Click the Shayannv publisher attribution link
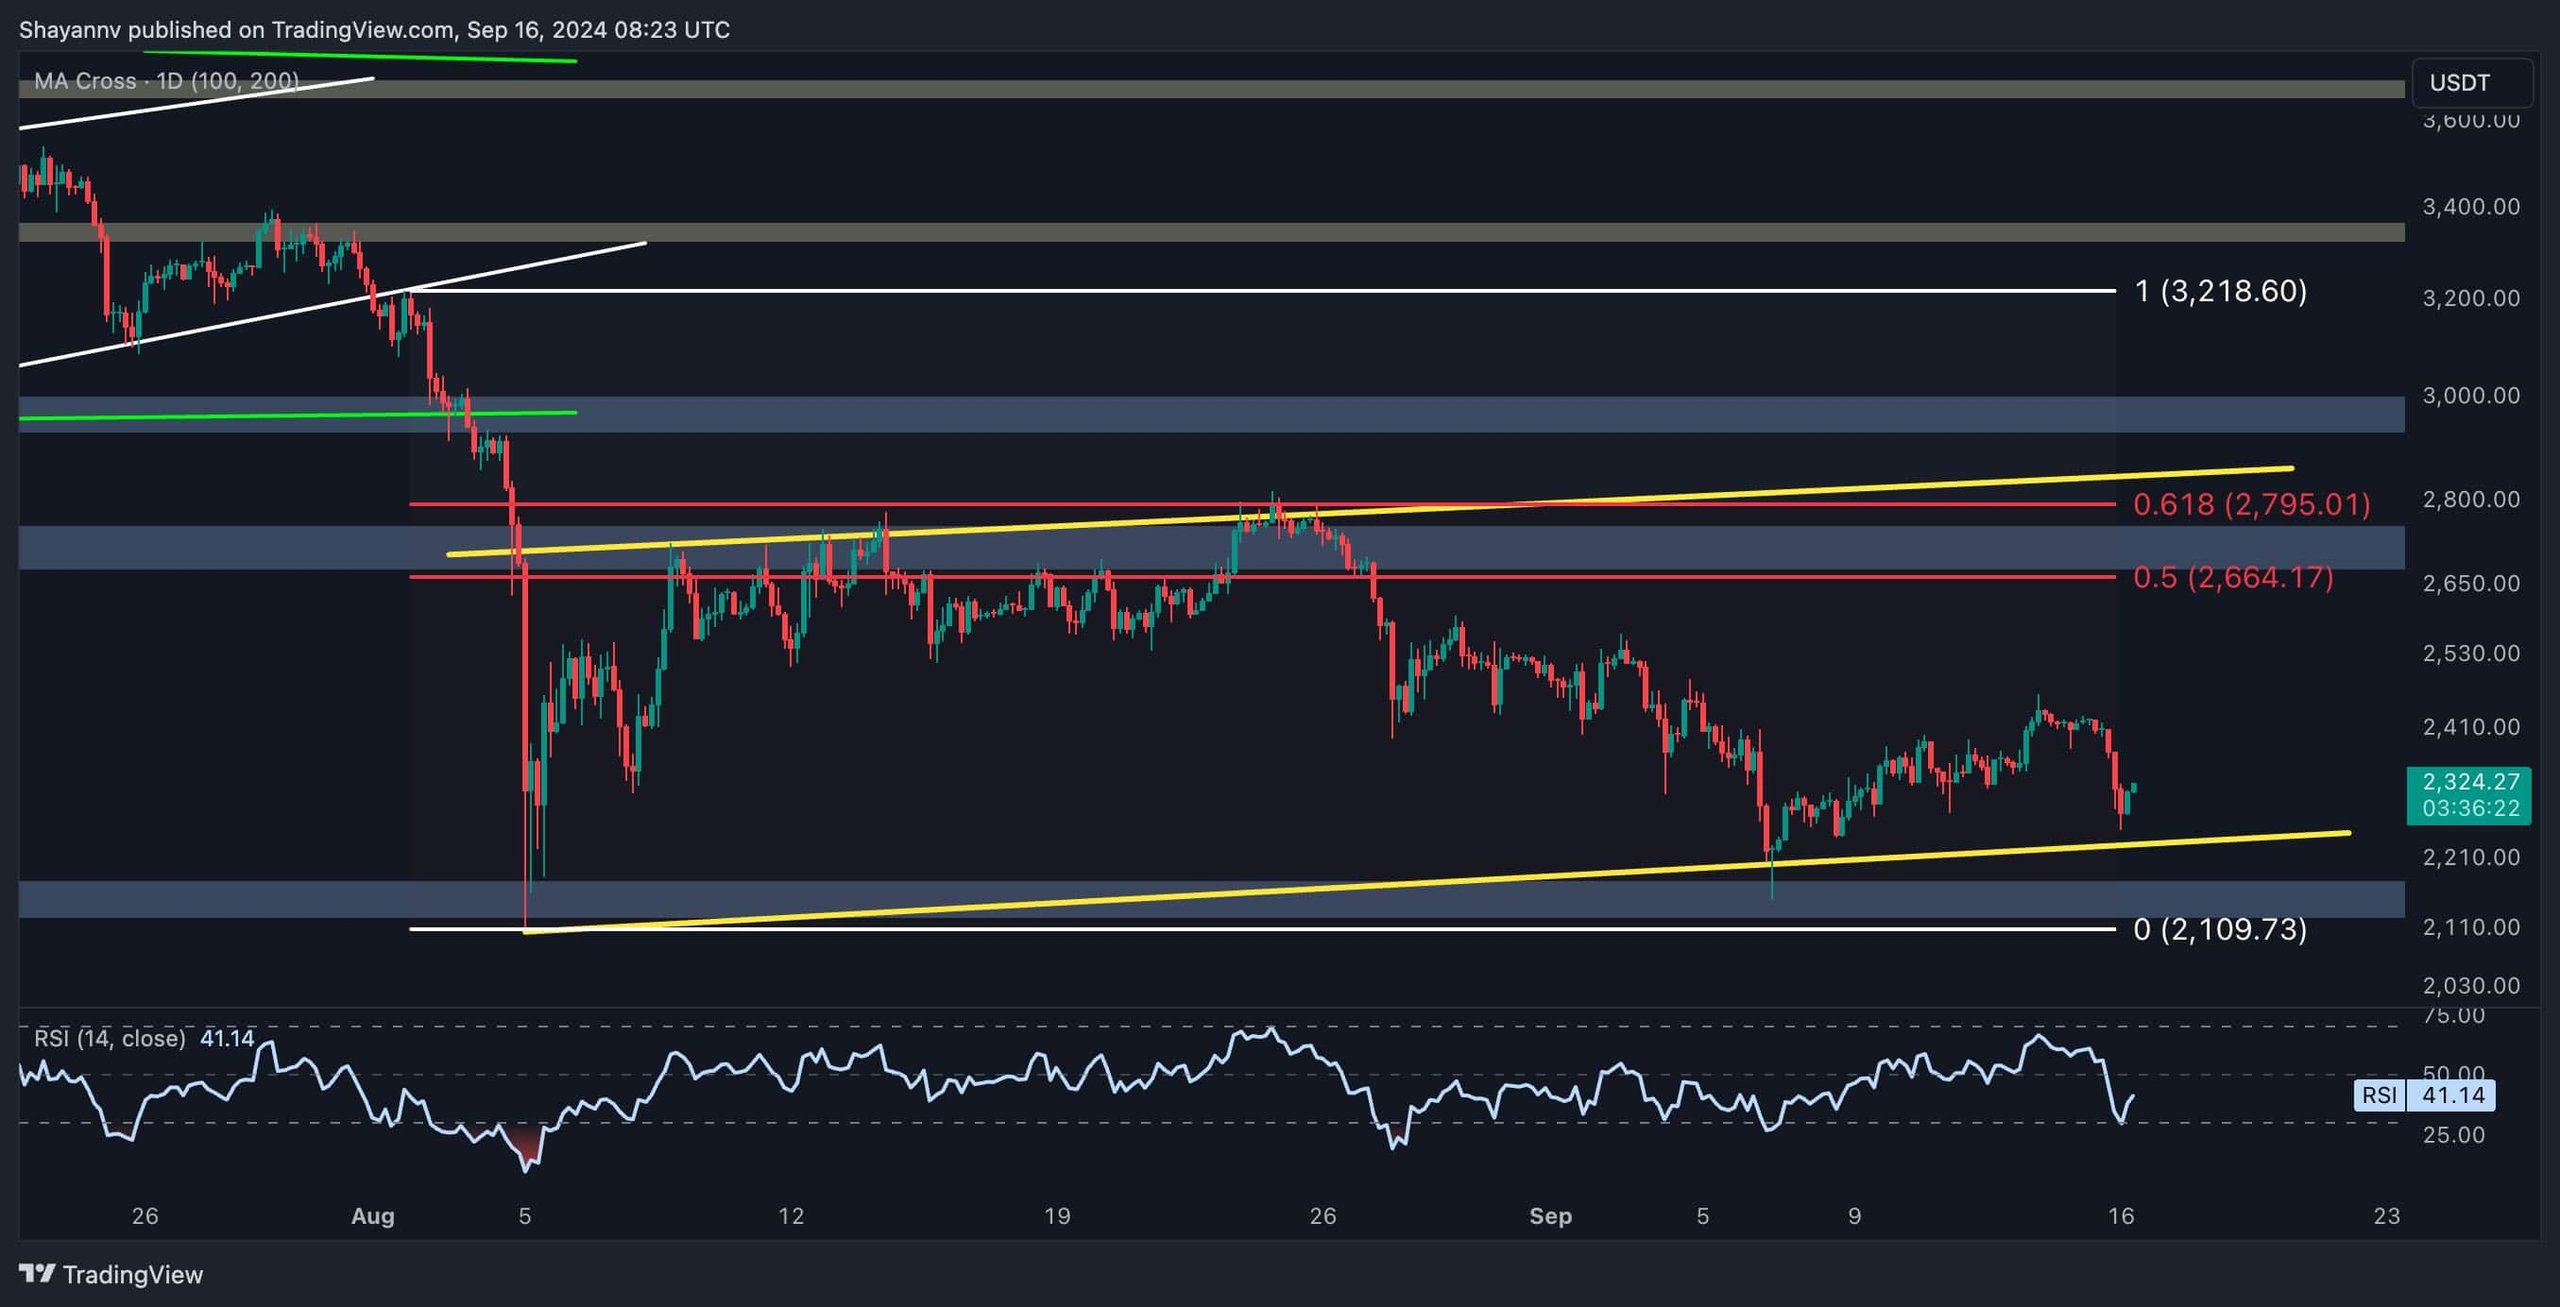2560x1307 pixels. [x=70, y=29]
